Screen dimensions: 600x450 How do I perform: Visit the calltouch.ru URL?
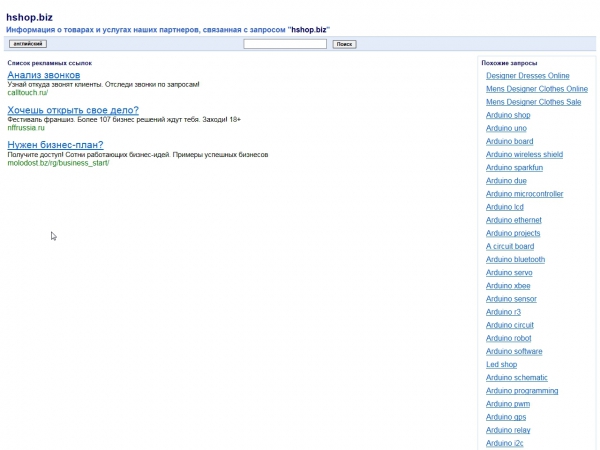tap(27, 93)
